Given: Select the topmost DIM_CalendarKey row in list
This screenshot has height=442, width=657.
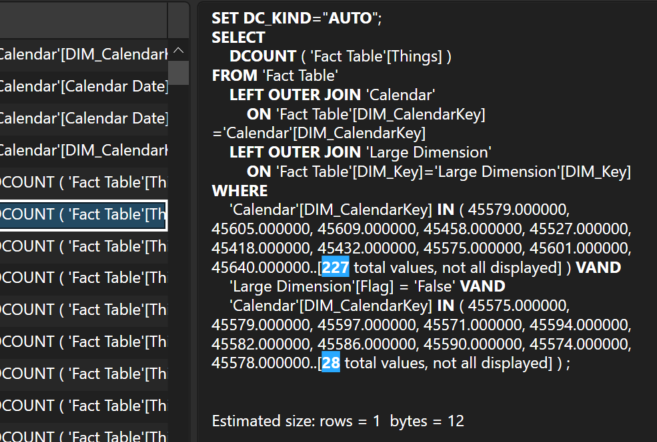Looking at the screenshot, I should pyautogui.click(x=84, y=54).
